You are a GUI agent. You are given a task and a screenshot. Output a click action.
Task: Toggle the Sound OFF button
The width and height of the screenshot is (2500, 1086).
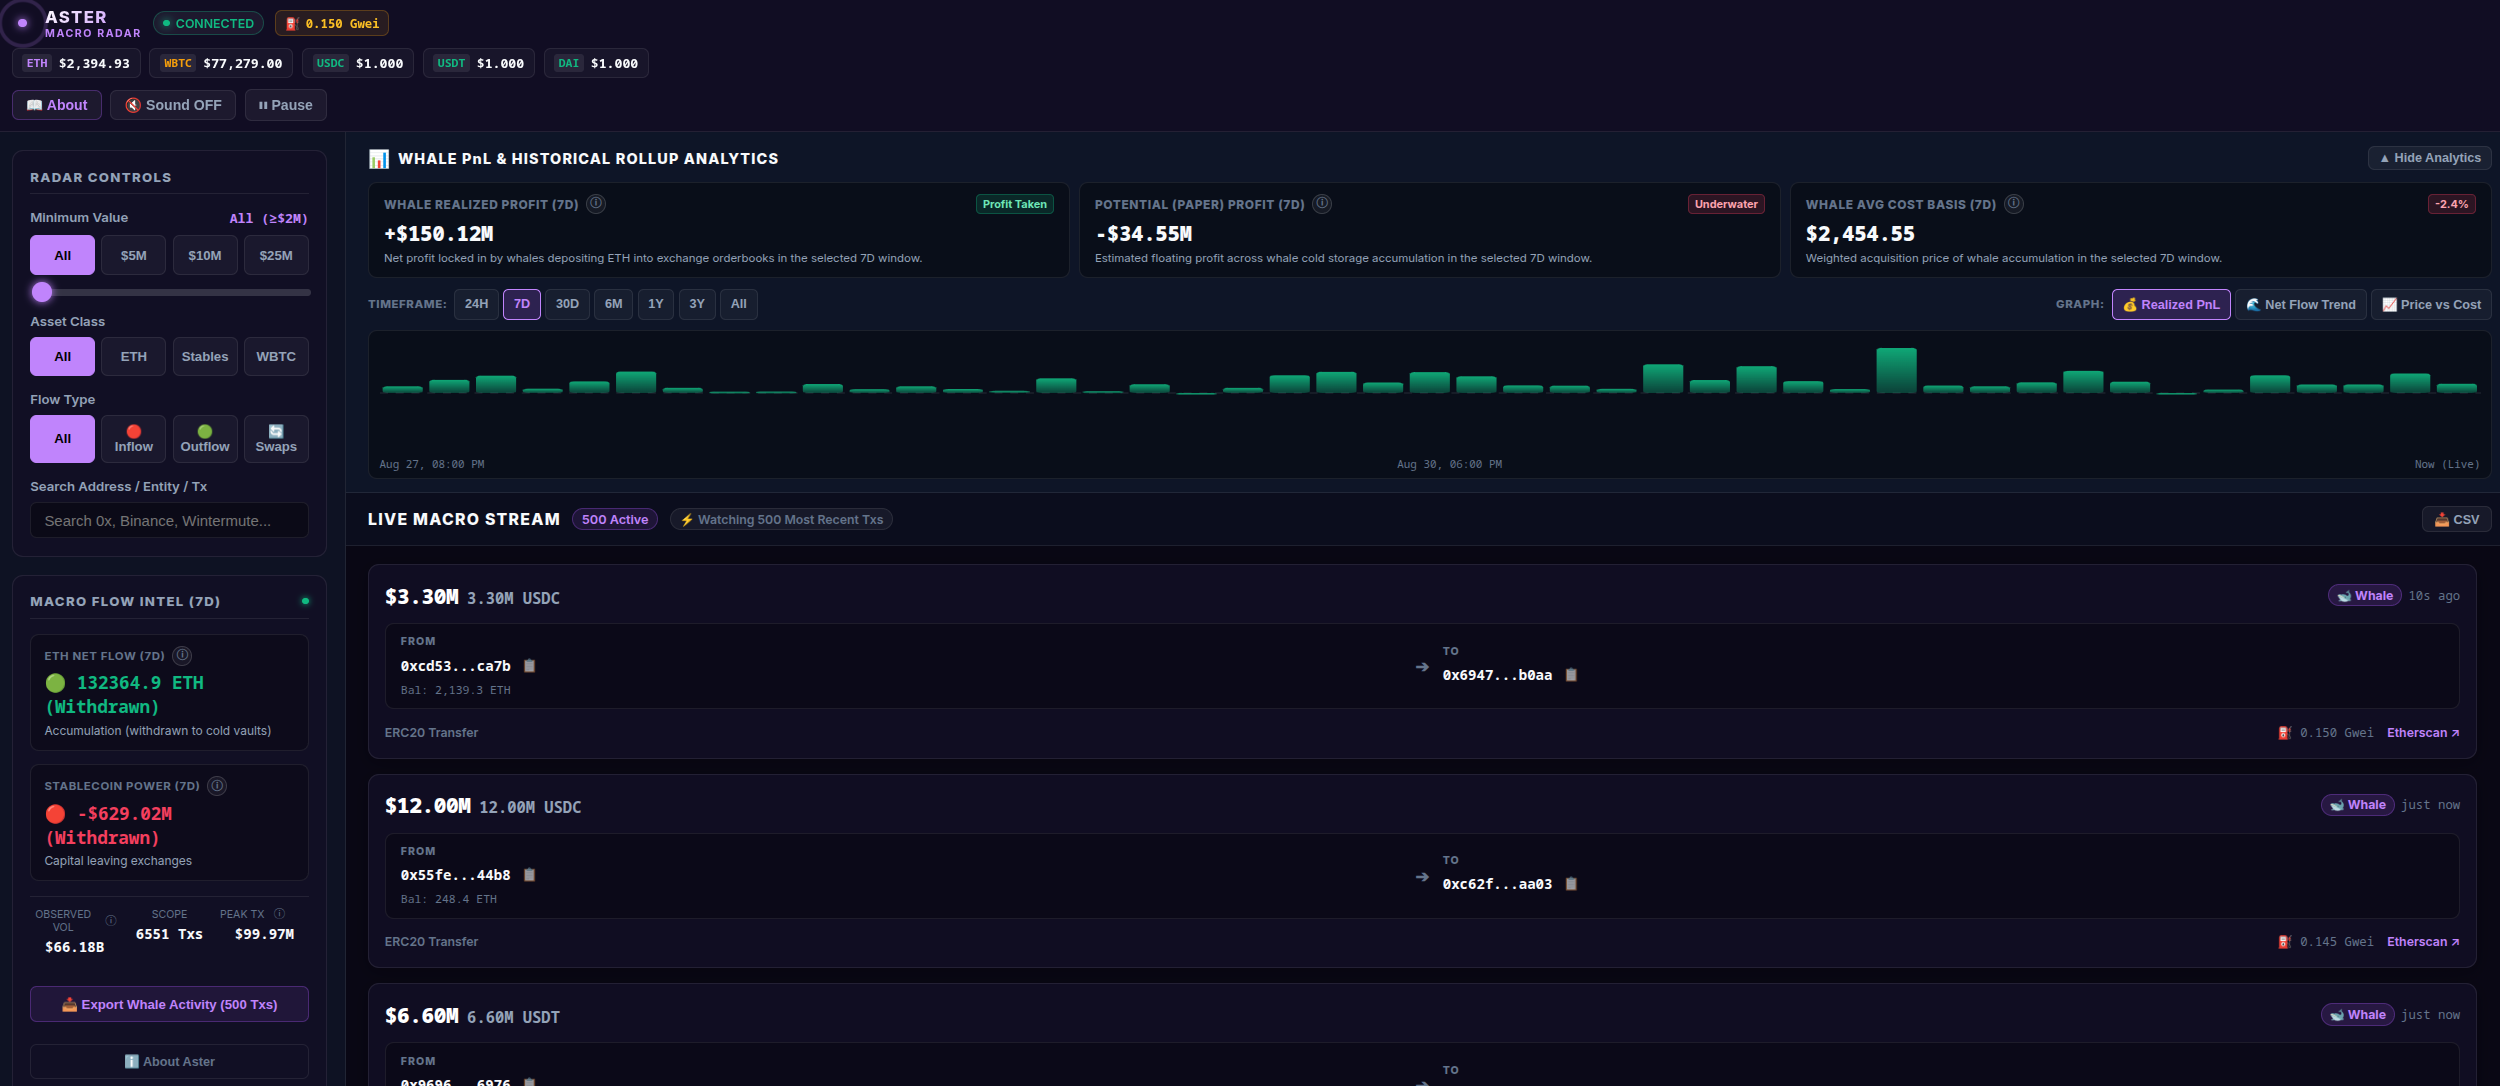(x=173, y=105)
